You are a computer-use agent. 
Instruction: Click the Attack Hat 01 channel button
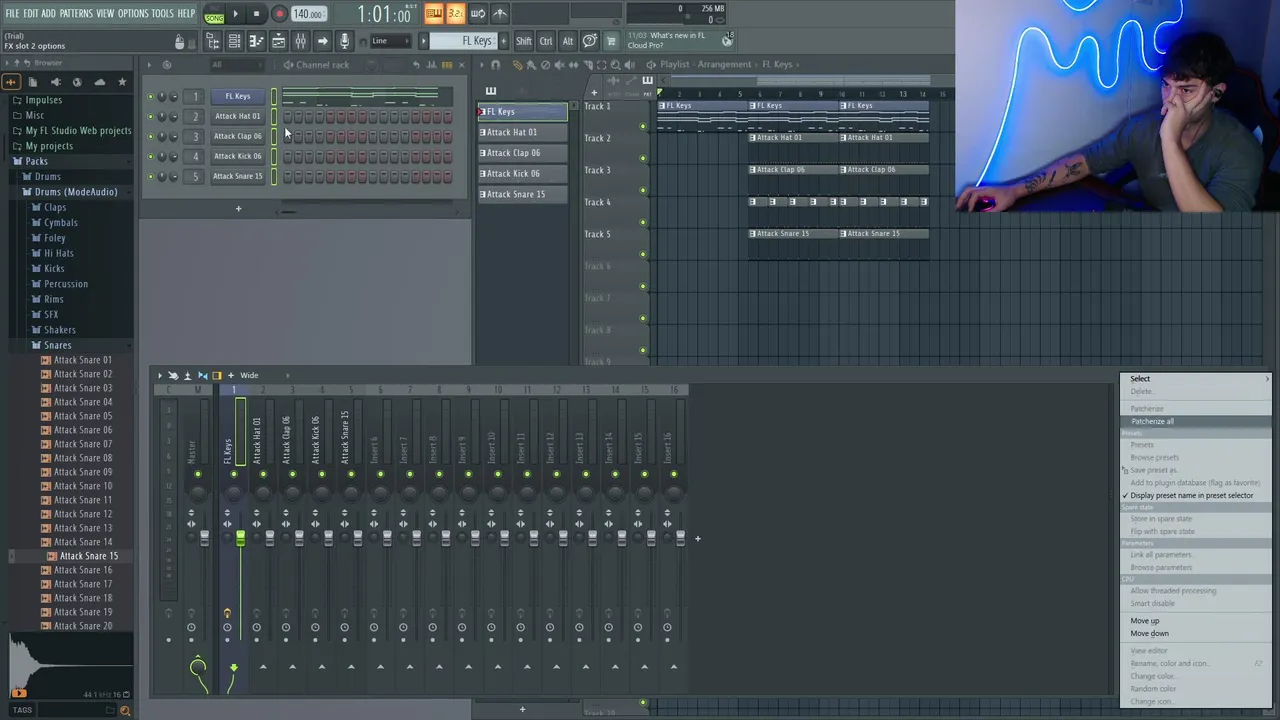pyautogui.click(x=238, y=116)
